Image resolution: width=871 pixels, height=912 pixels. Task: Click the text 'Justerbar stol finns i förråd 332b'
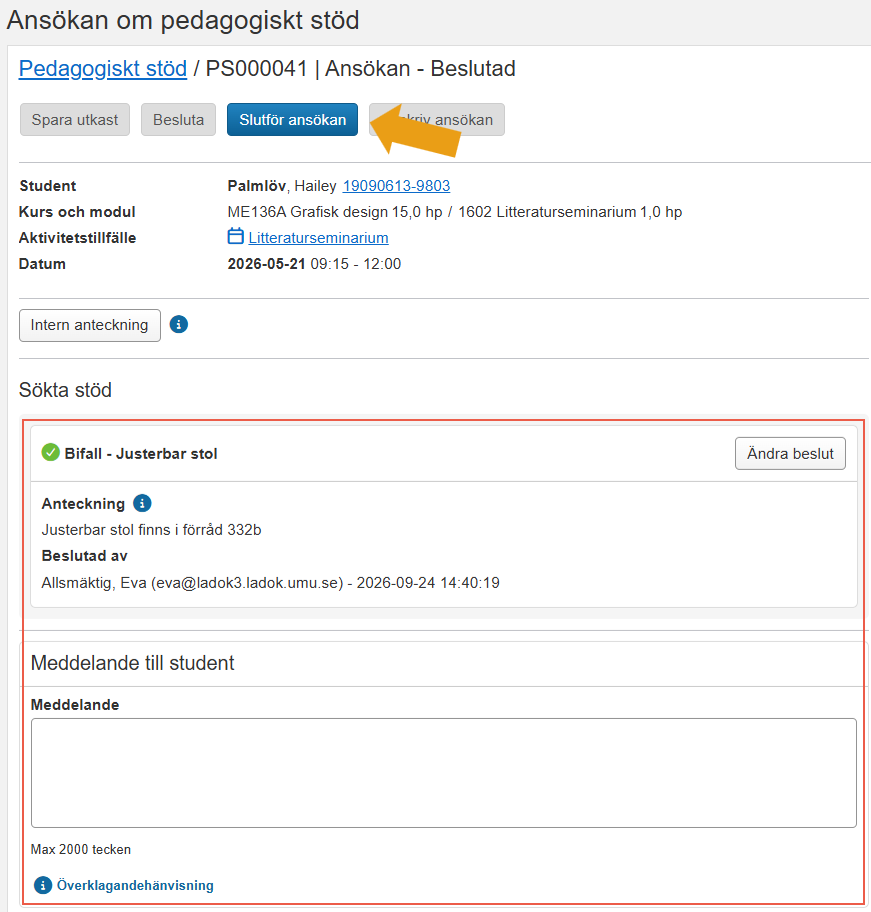click(152, 530)
